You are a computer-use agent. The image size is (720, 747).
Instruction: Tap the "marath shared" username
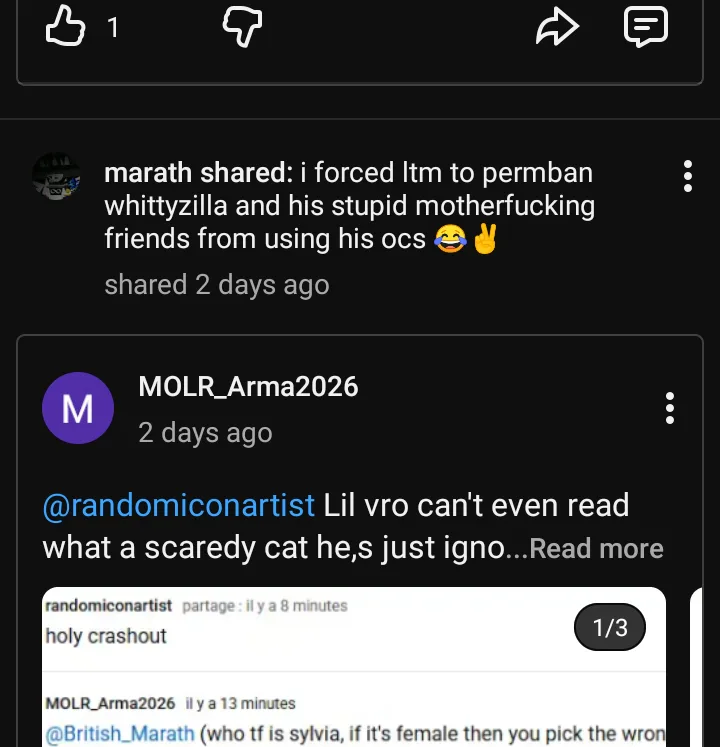click(195, 173)
